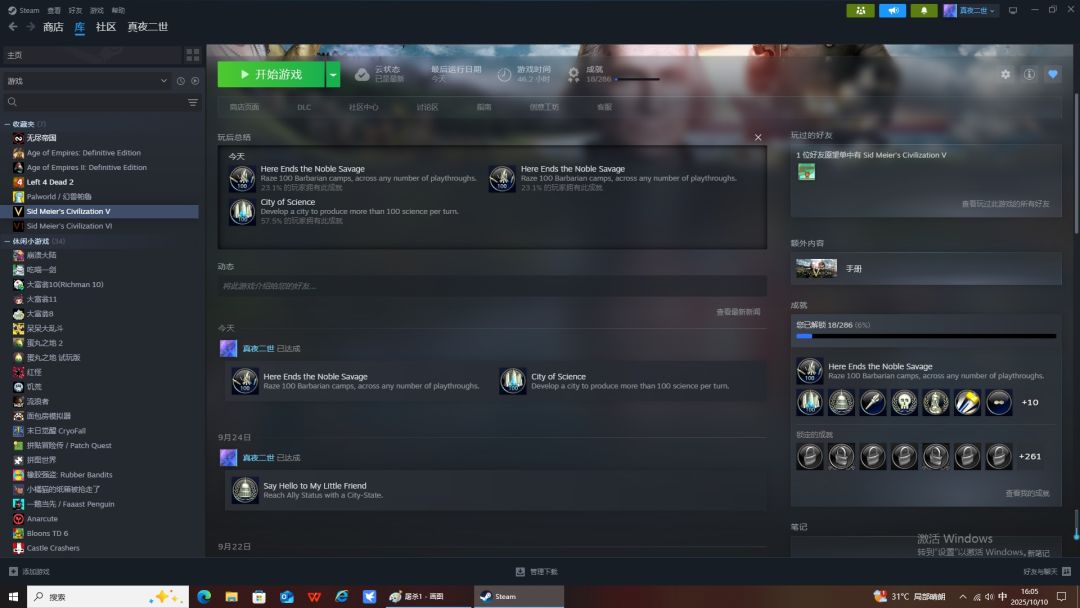Screen dimensions: 1080x608
Task: Click the achievements gear icon in header bar
Action: click(x=574, y=74)
